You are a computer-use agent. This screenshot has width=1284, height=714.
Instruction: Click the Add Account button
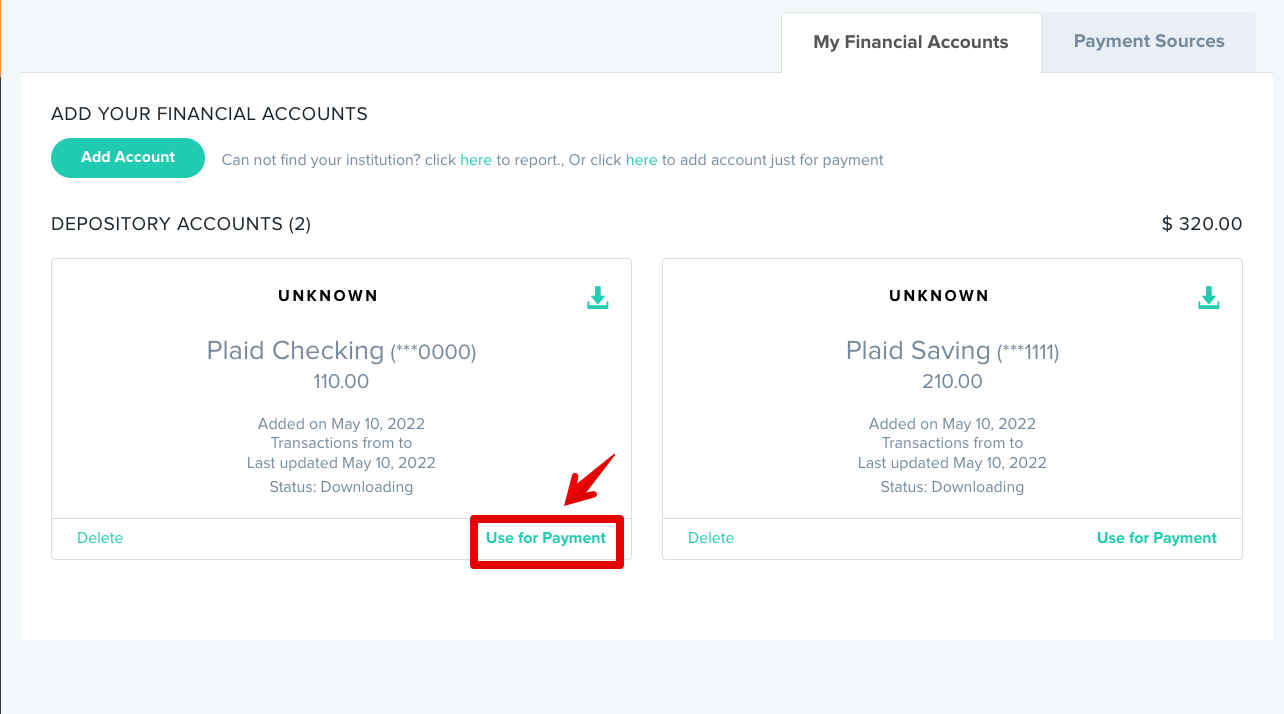tap(127, 157)
